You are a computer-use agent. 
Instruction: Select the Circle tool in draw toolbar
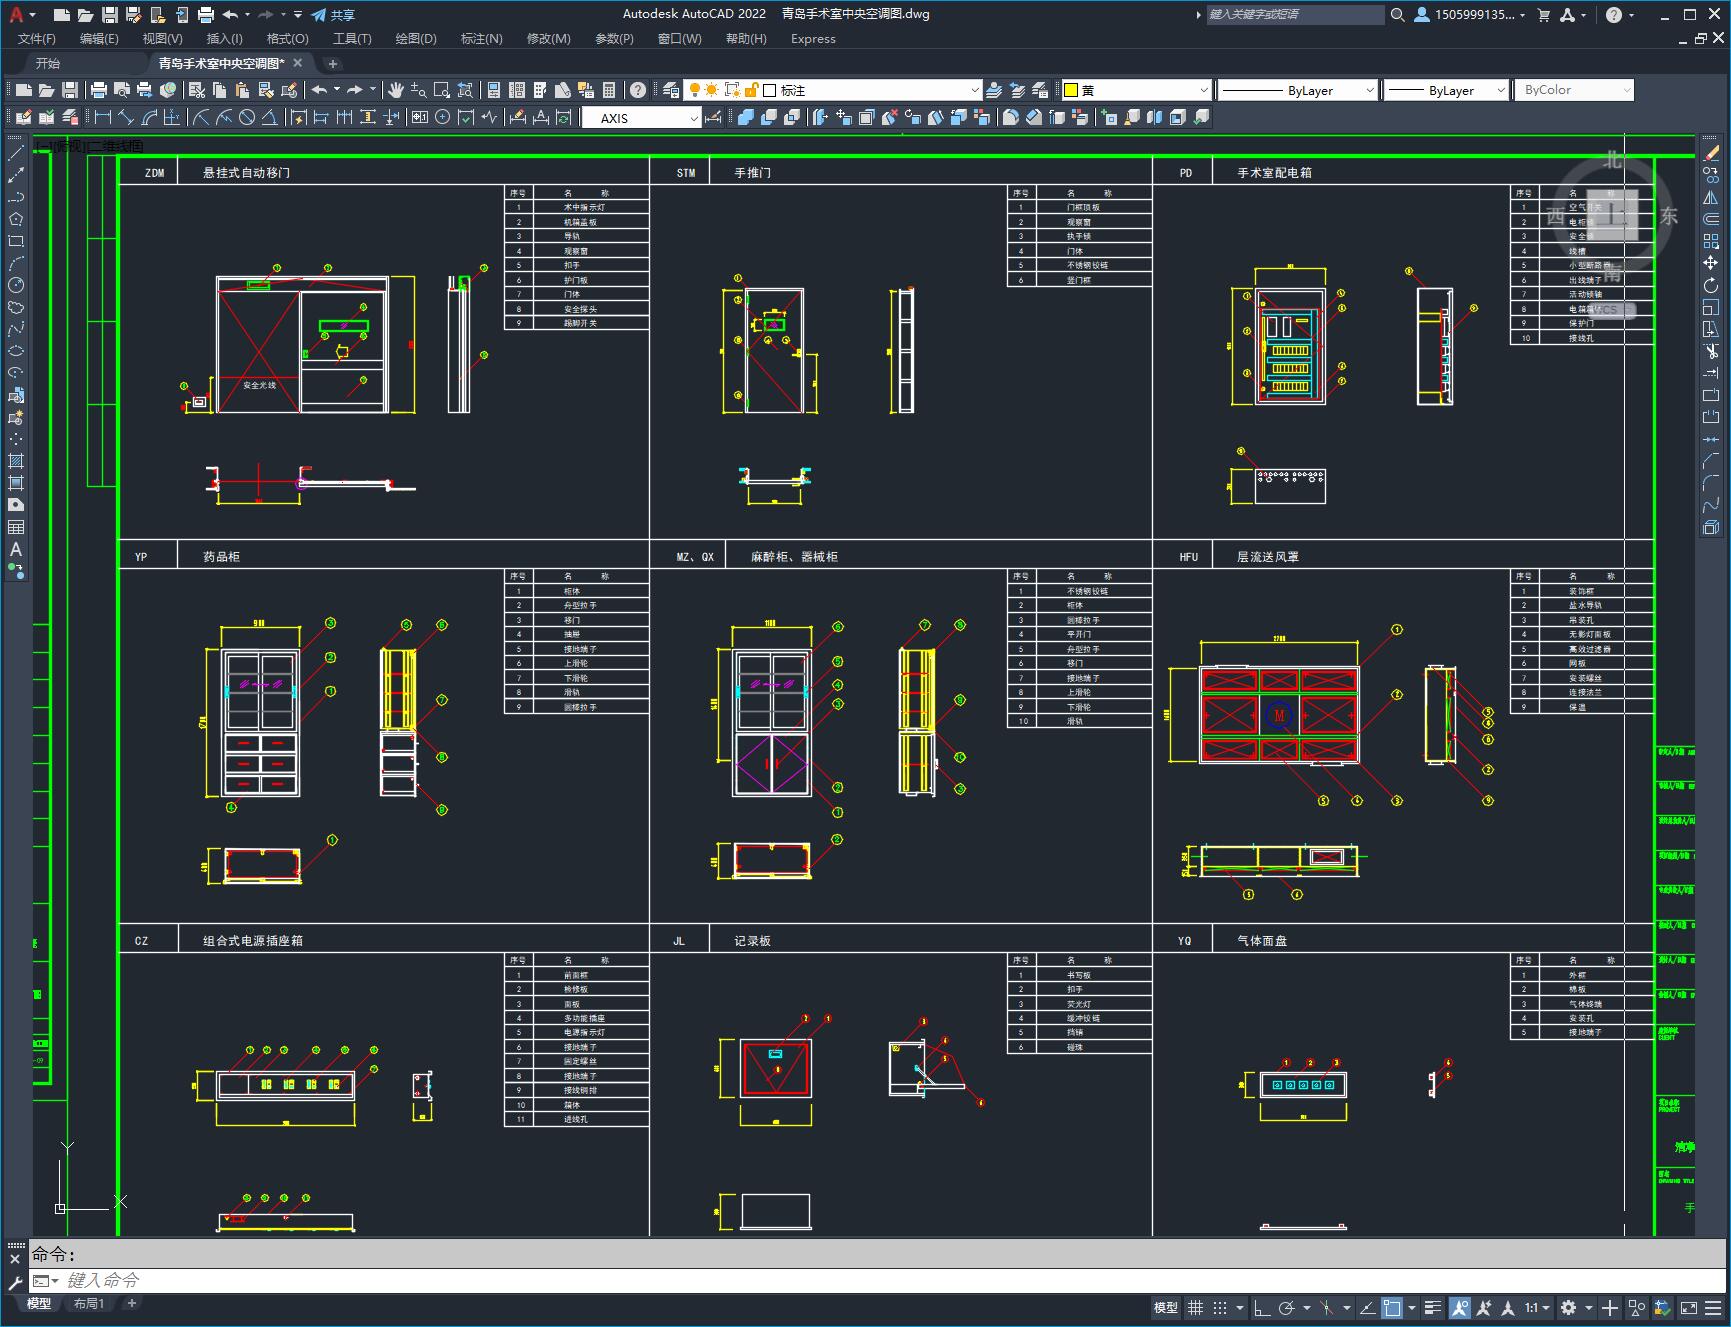(16, 285)
